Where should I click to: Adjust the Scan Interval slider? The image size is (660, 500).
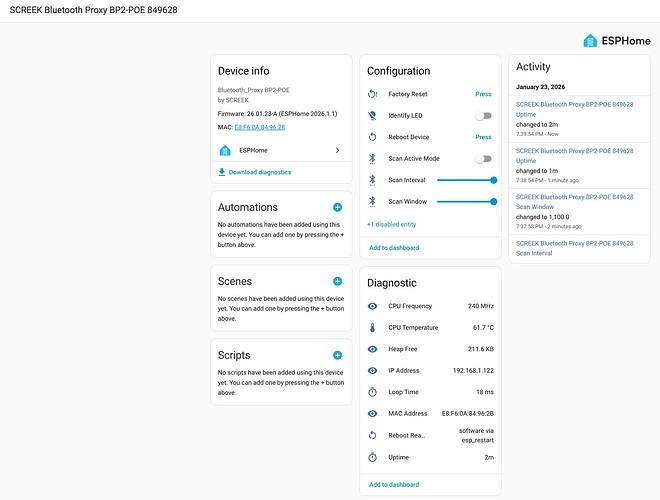click(466, 180)
